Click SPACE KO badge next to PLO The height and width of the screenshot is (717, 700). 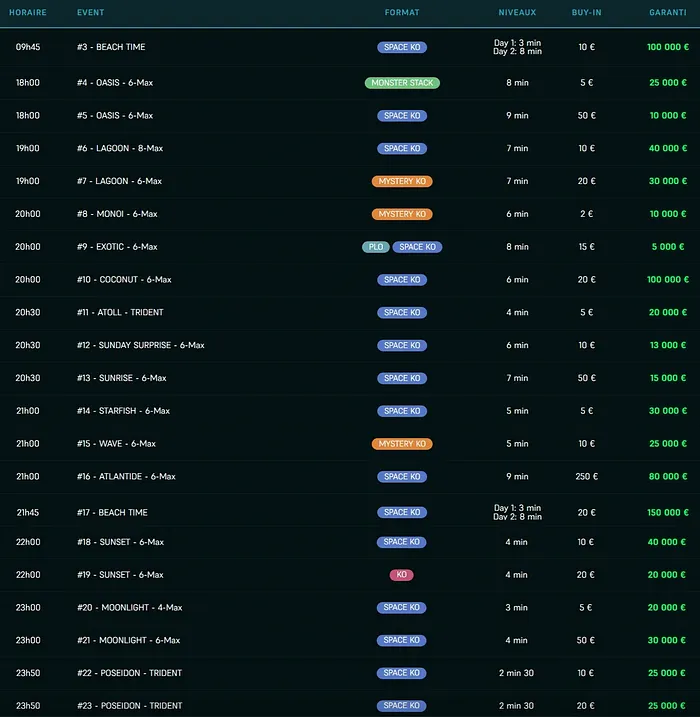pyautogui.click(x=417, y=247)
